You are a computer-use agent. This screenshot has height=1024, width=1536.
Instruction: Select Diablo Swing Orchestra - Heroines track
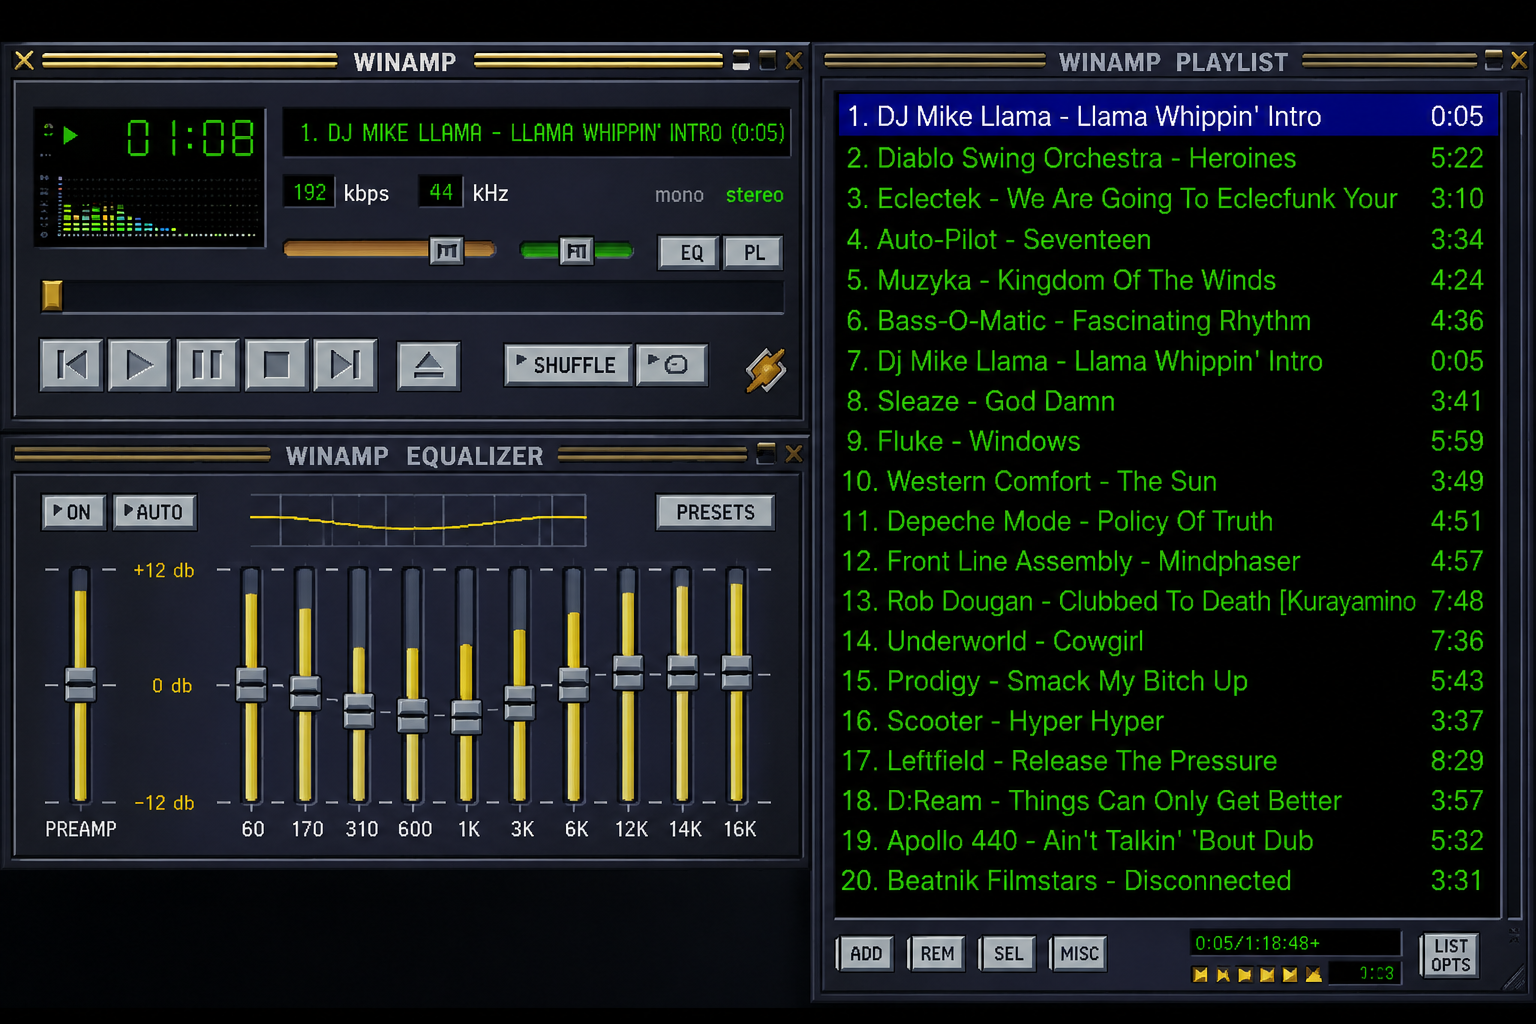point(1167,158)
